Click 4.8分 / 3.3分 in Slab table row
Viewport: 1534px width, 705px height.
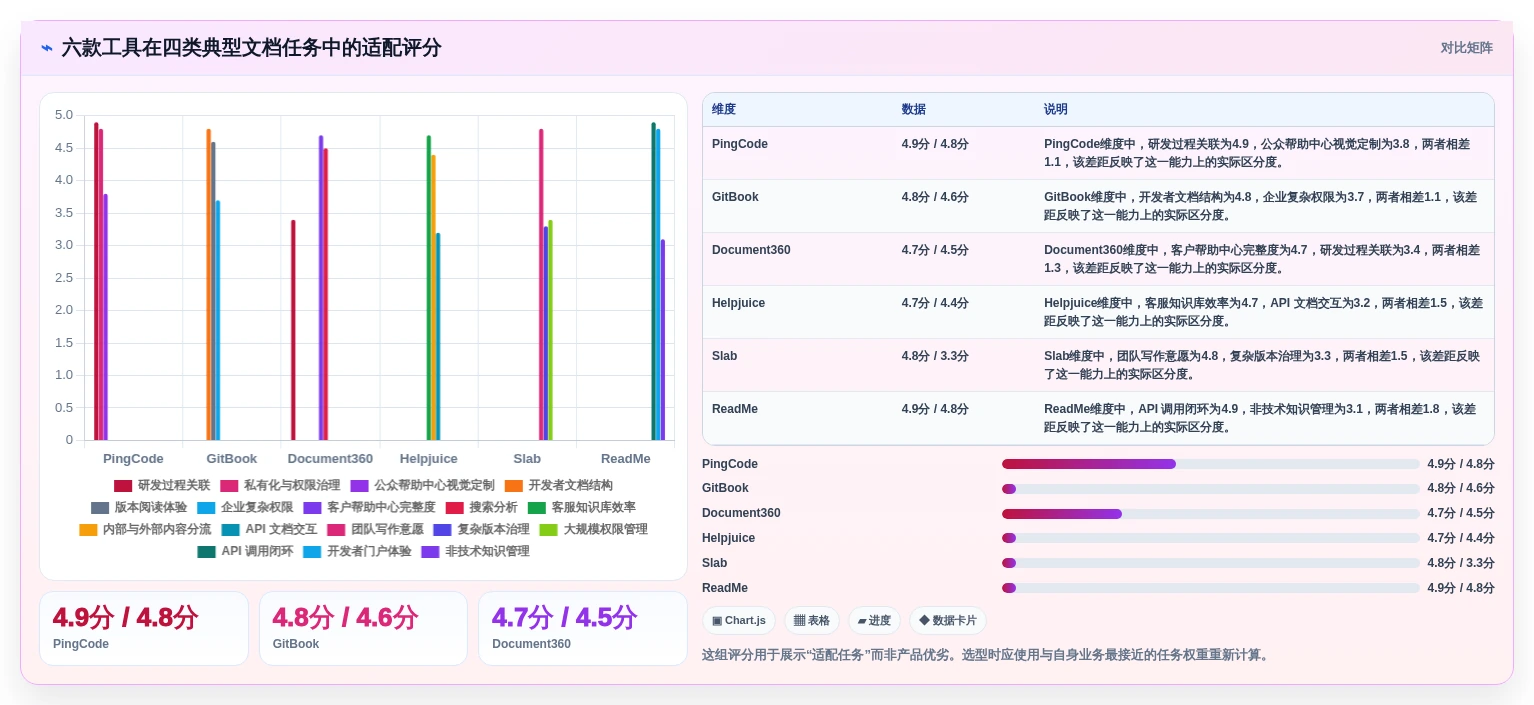pos(935,356)
